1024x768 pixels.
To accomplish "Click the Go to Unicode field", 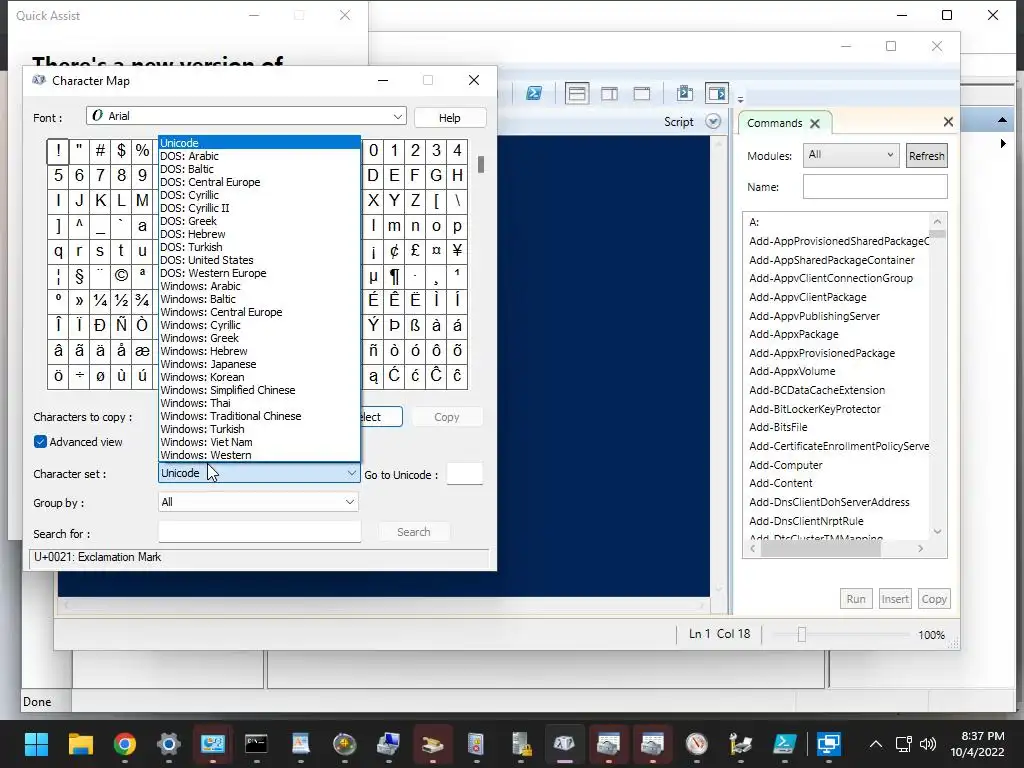I will [464, 474].
